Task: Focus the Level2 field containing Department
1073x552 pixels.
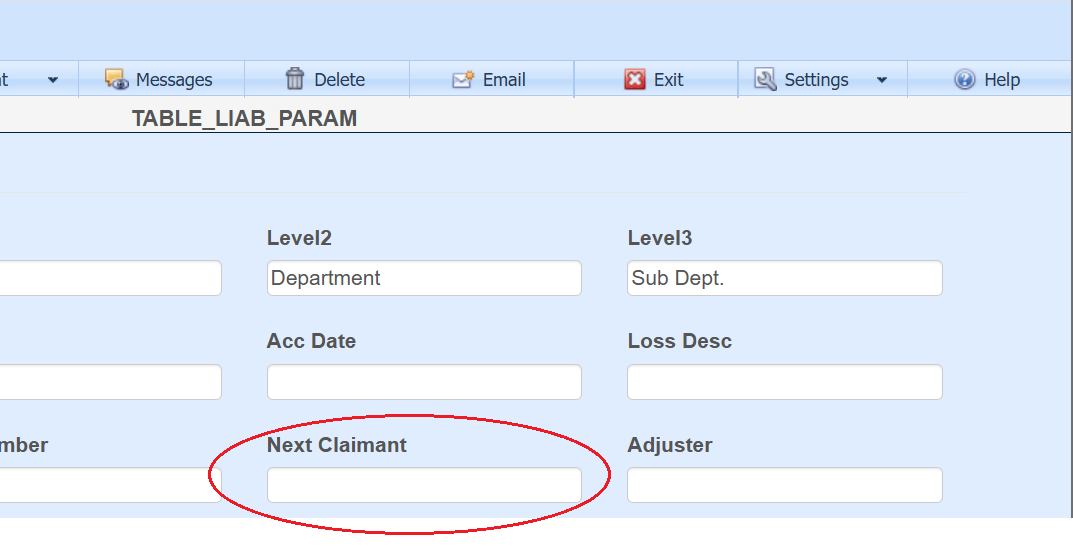Action: pyautogui.click(x=424, y=278)
